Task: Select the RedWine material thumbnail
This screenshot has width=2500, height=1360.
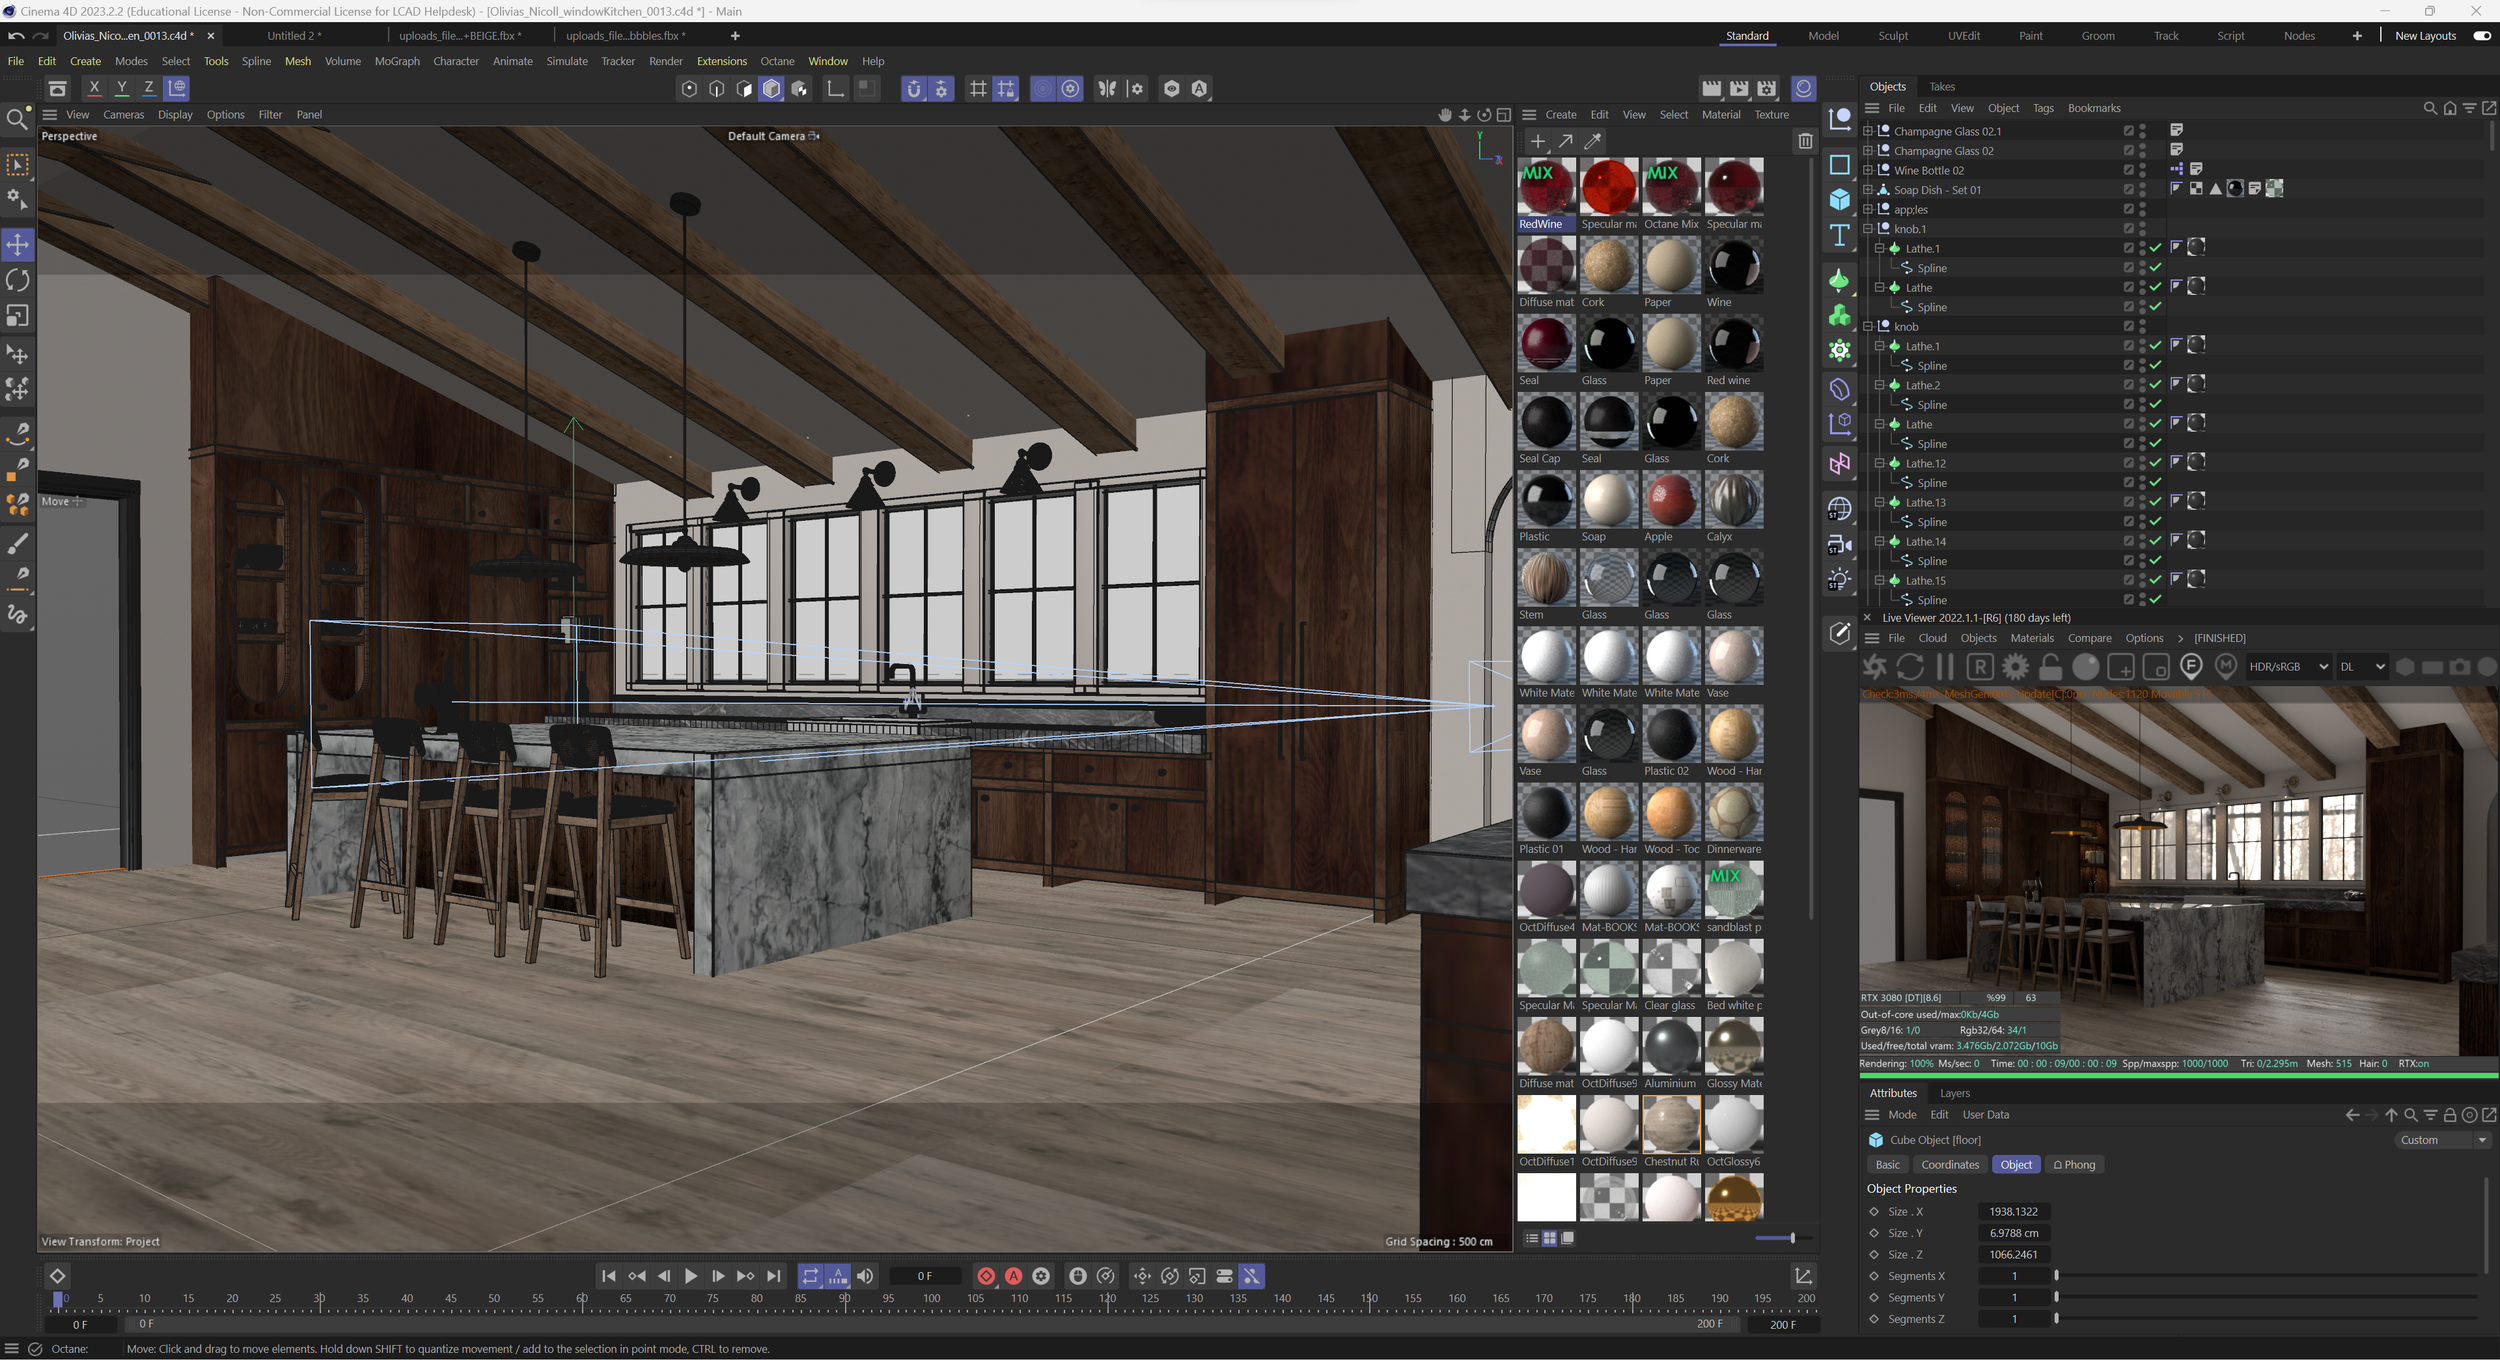Action: pos(1546,188)
